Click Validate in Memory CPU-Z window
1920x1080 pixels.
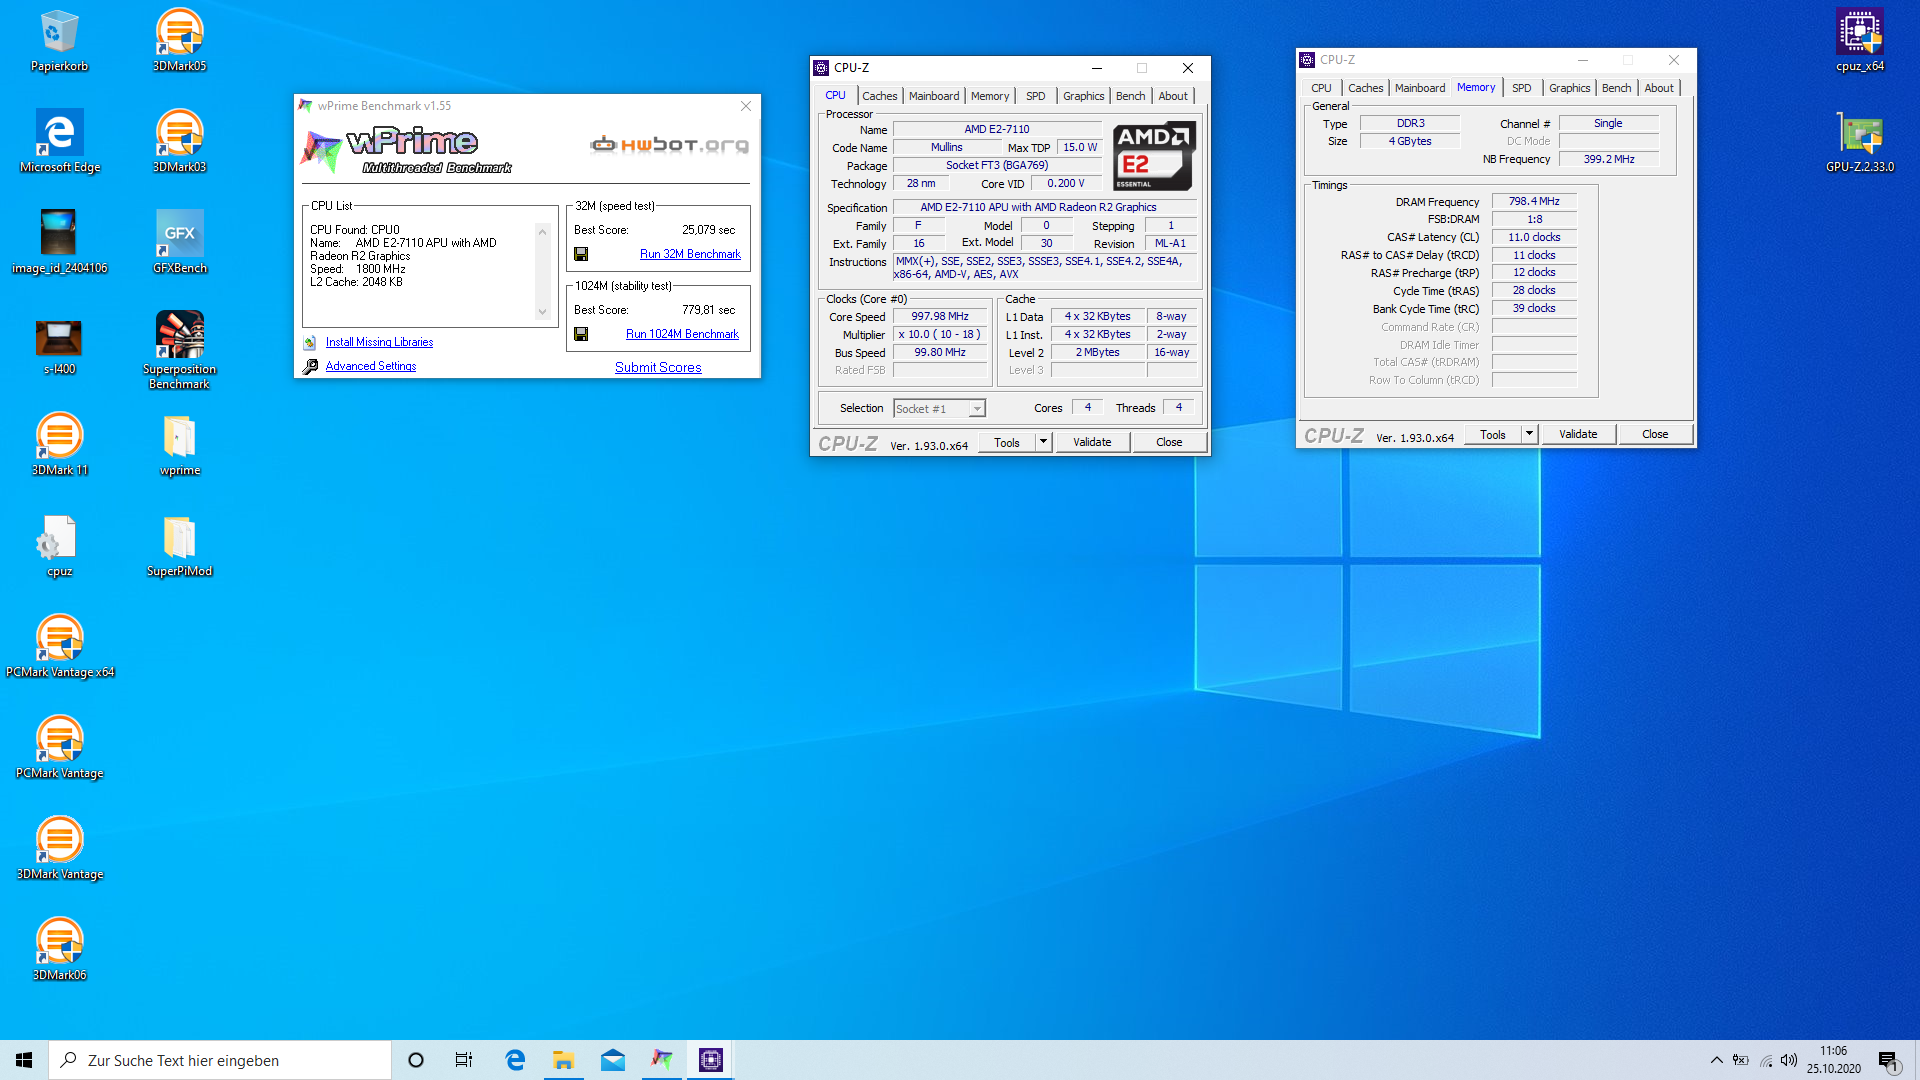(1578, 434)
